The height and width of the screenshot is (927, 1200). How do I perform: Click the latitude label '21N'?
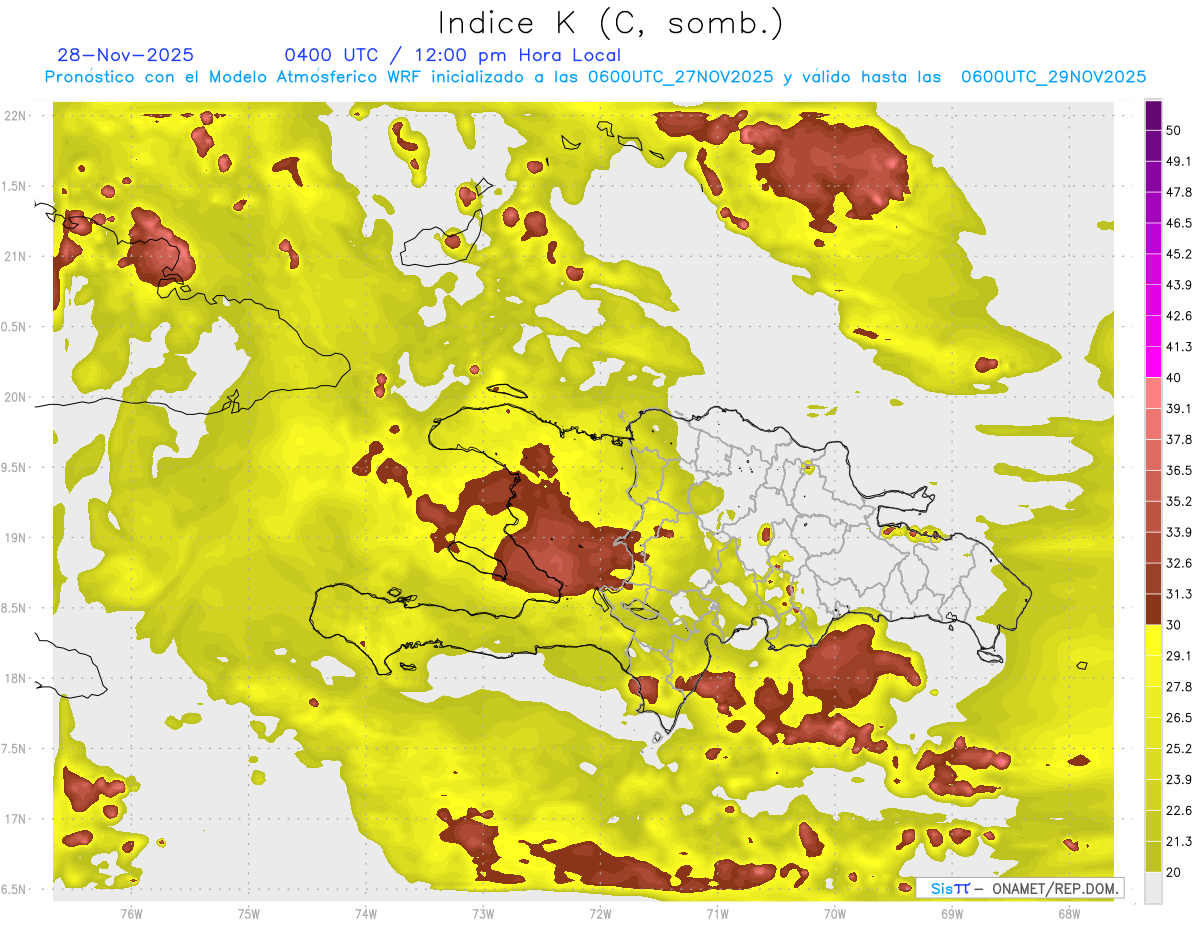pos(16,257)
